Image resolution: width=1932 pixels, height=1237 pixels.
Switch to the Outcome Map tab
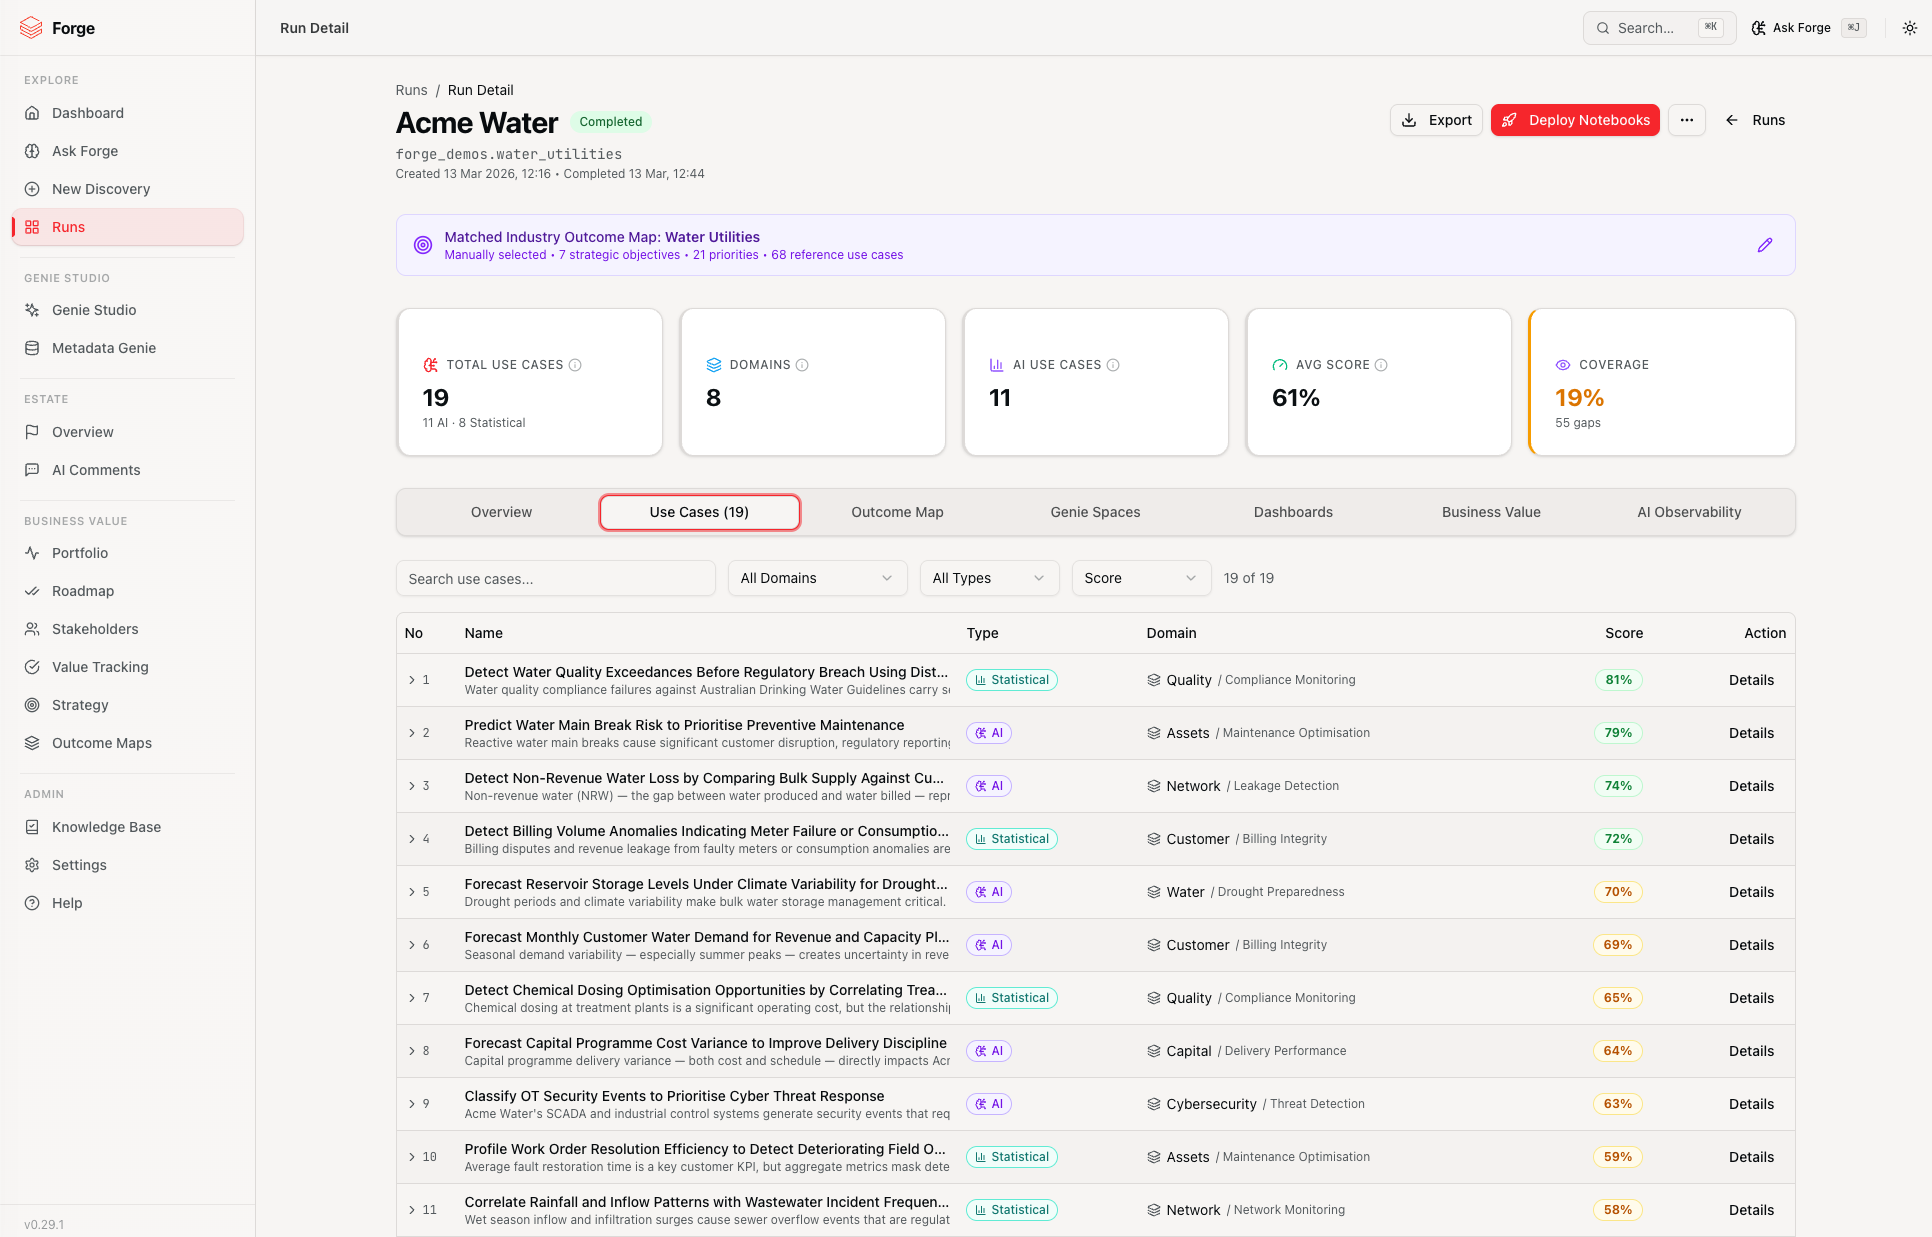897,512
